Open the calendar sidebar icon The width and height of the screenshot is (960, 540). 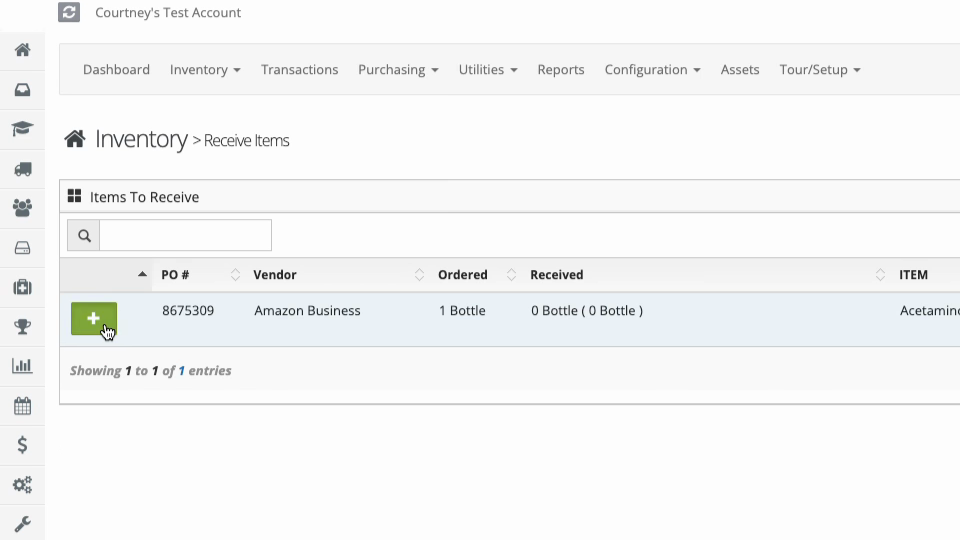23,406
